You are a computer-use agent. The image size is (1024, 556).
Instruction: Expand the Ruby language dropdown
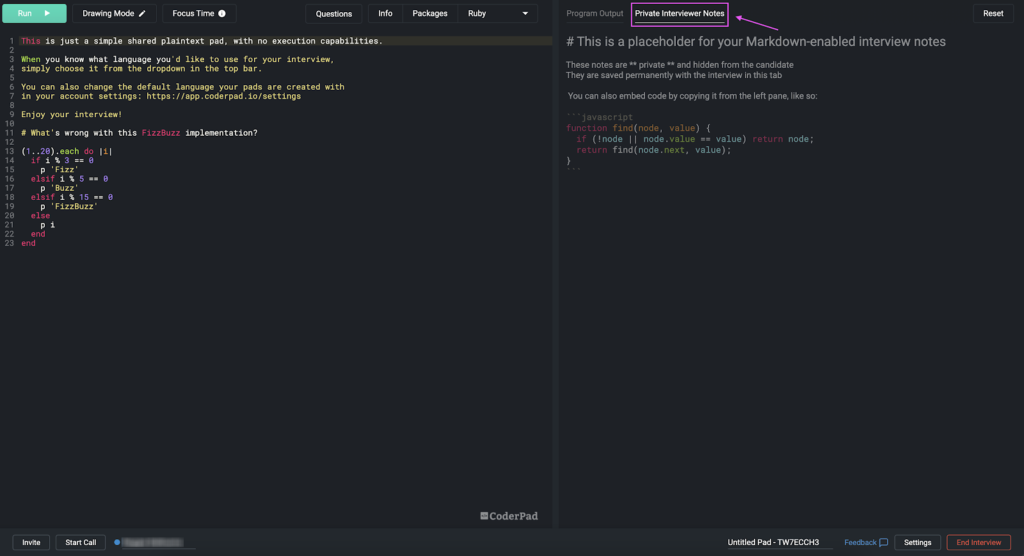pyautogui.click(x=498, y=13)
